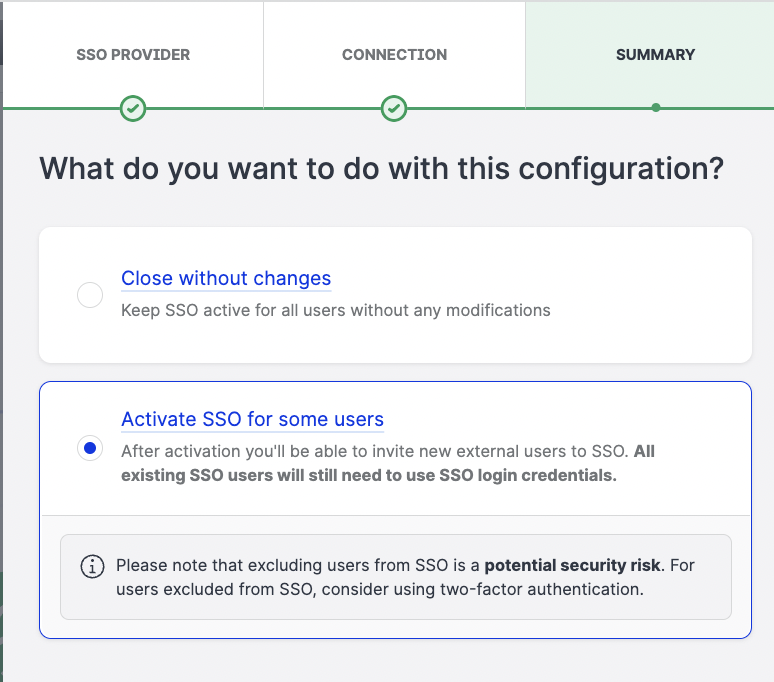Go back to the SSO Provider step

[133, 55]
